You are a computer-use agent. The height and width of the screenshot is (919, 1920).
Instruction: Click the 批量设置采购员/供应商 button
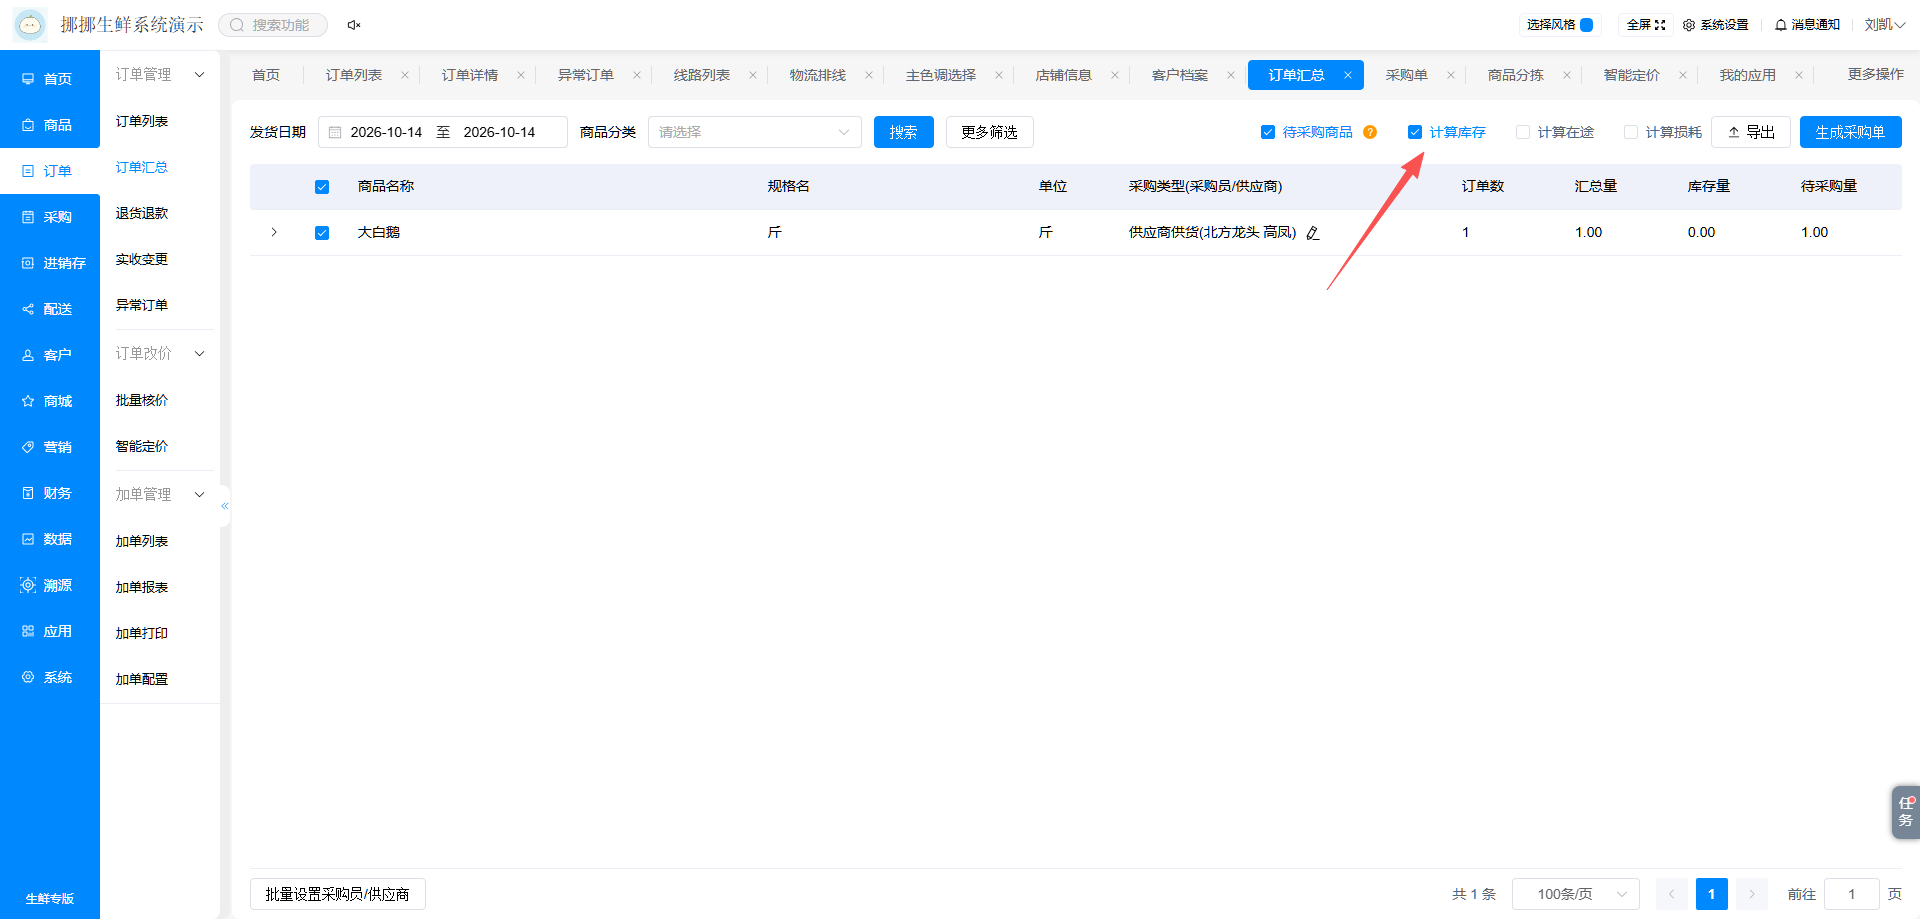click(338, 894)
